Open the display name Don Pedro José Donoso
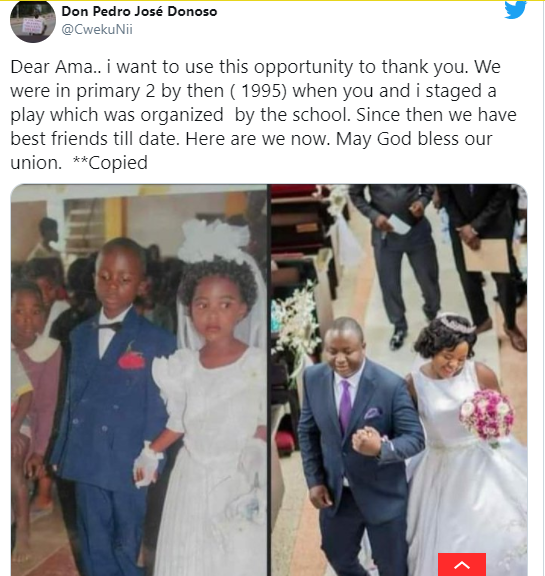 [x=139, y=11]
